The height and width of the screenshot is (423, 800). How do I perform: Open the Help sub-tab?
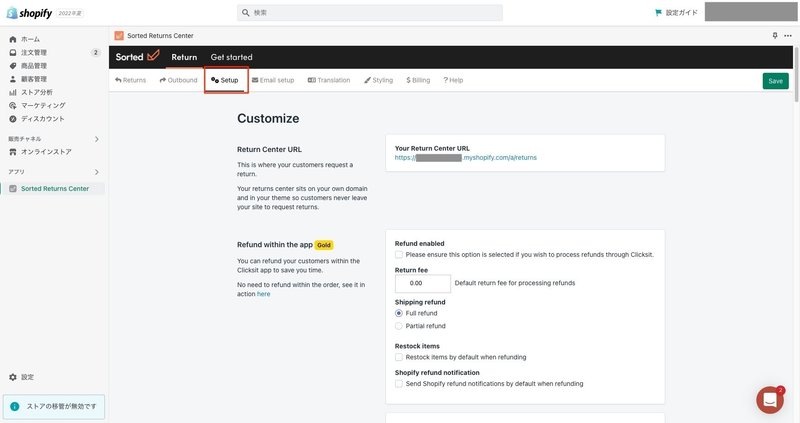coord(453,80)
